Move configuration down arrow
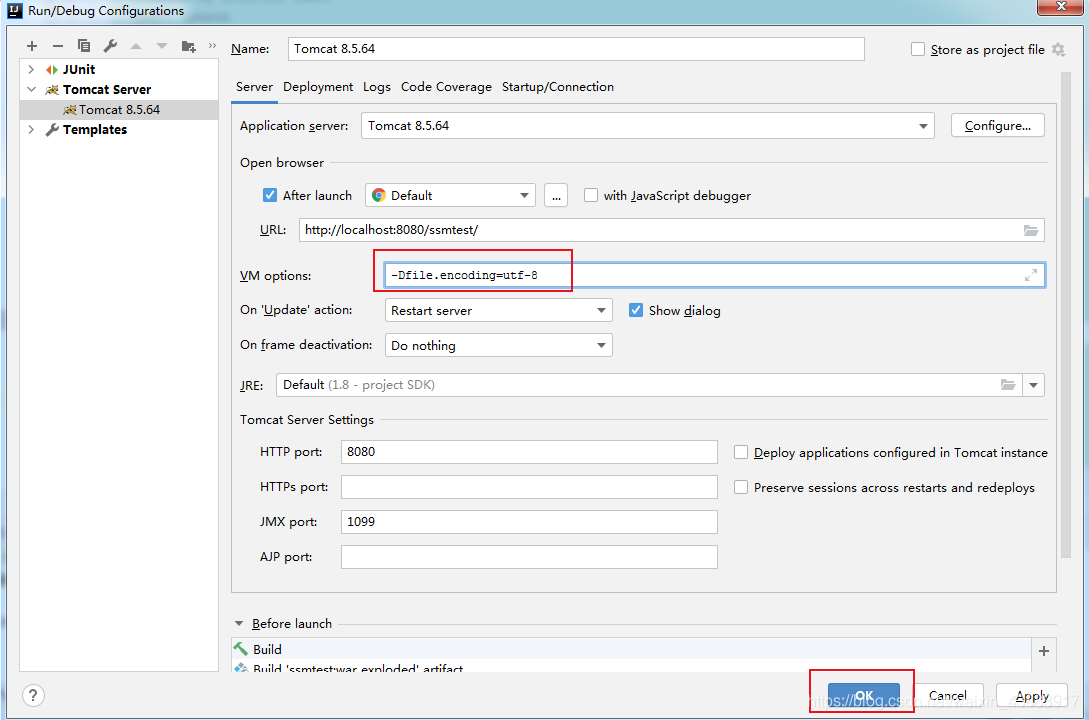Viewport: 1089px width, 720px height. click(x=162, y=46)
